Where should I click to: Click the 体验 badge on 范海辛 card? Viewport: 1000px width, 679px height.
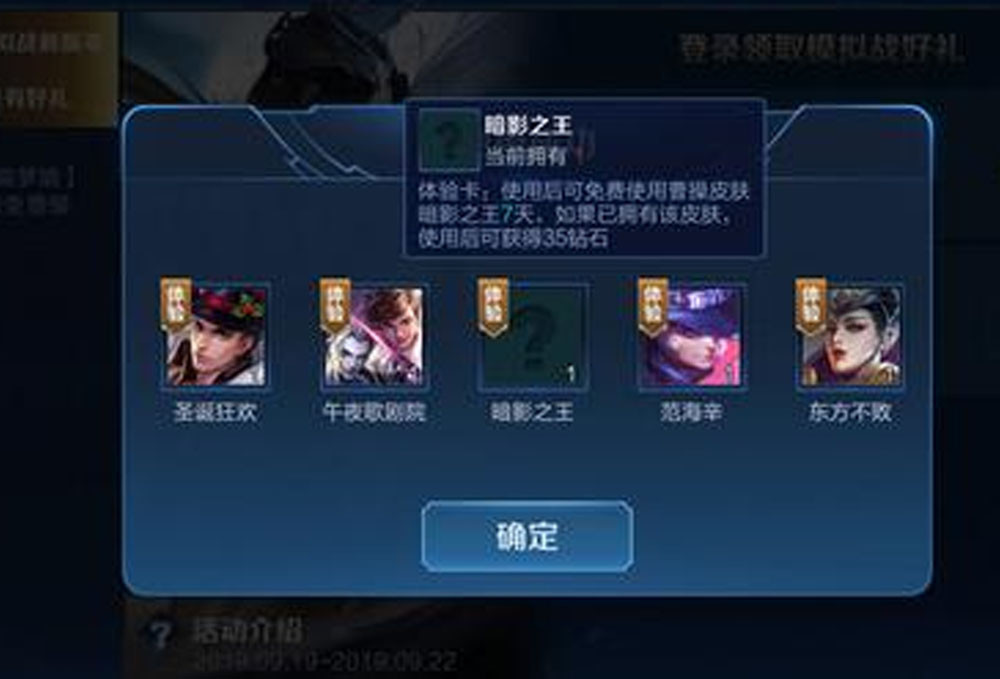coord(652,305)
